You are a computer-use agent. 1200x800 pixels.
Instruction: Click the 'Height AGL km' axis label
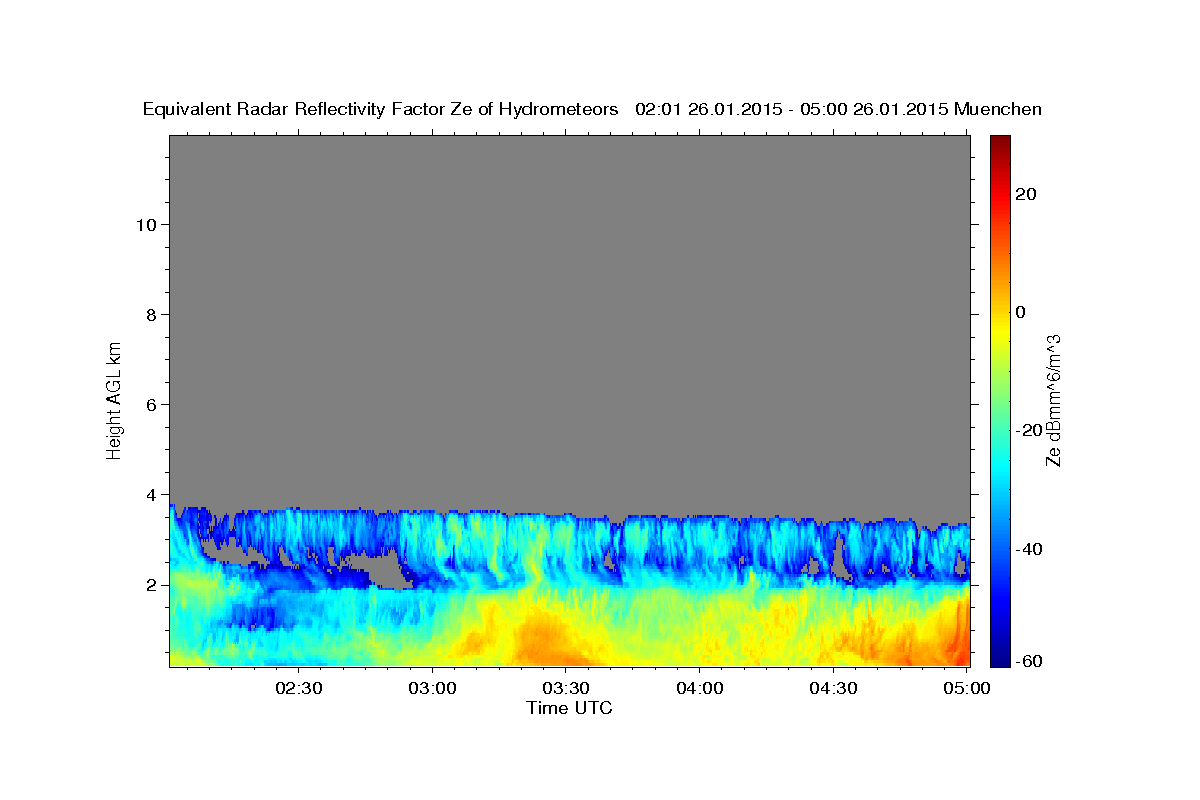coord(115,399)
